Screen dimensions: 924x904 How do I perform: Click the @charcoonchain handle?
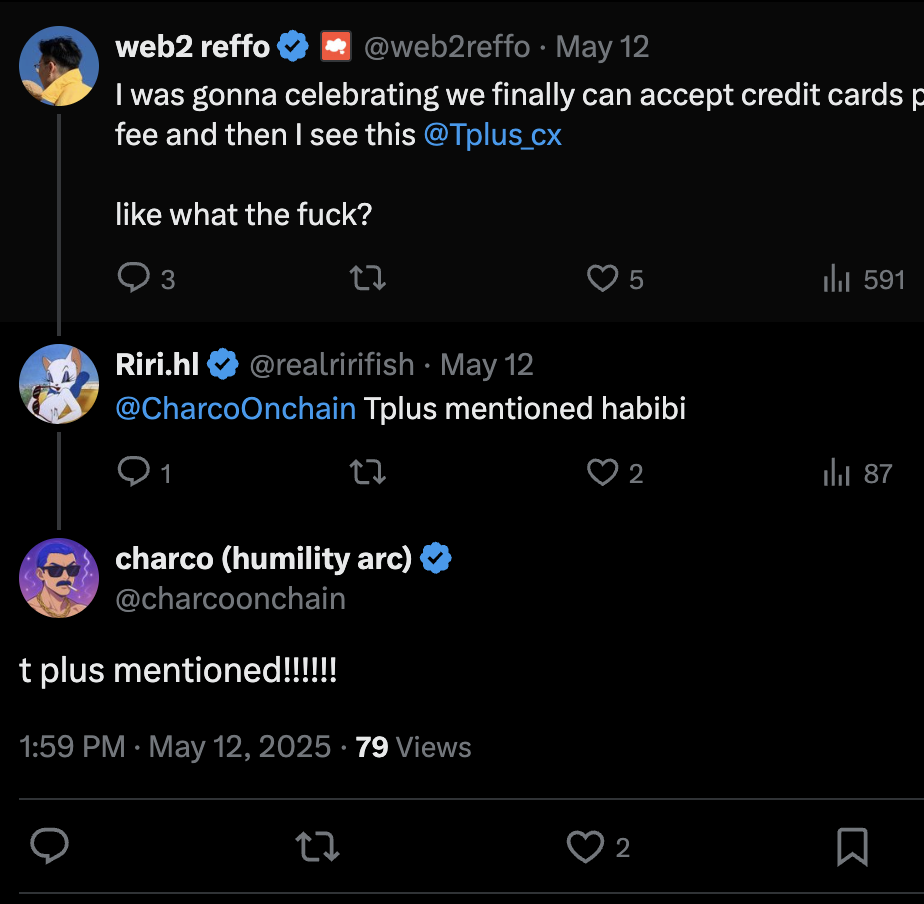point(231,599)
